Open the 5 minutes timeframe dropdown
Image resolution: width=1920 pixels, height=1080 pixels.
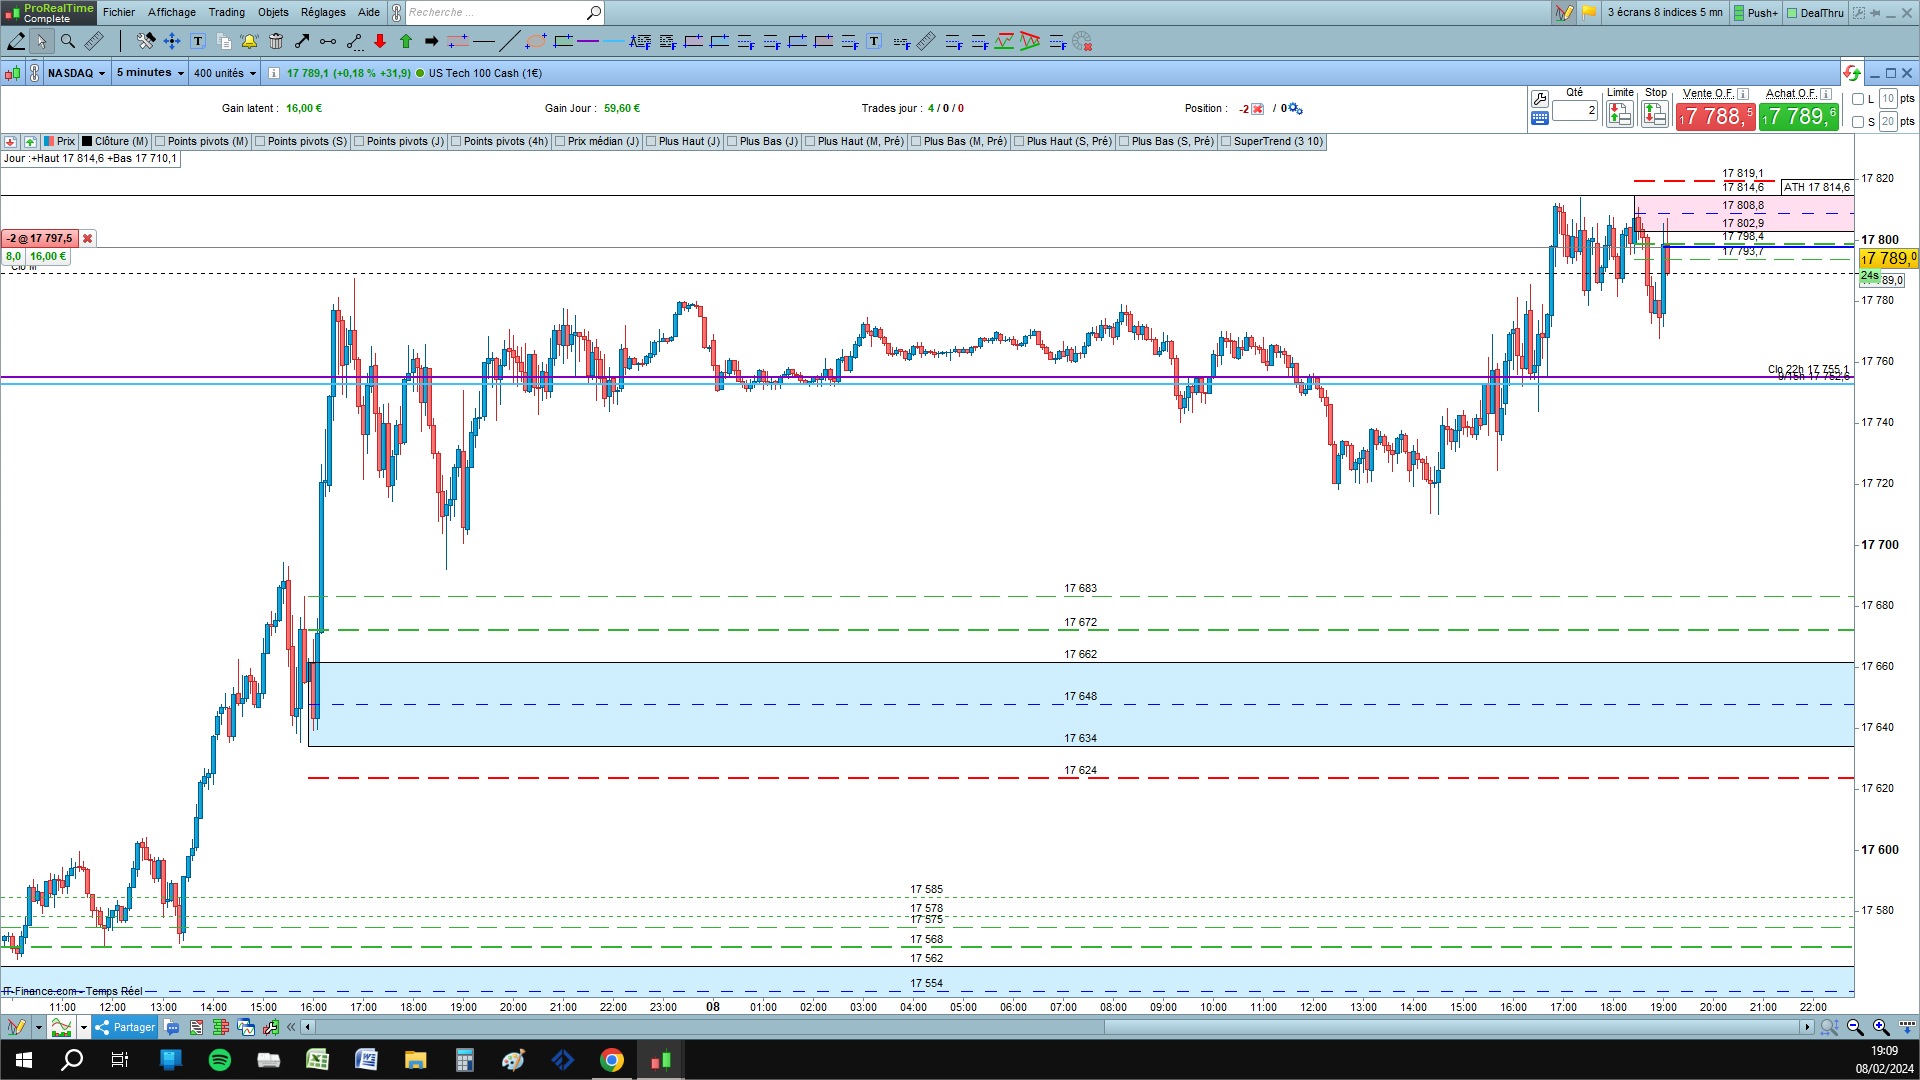click(150, 73)
